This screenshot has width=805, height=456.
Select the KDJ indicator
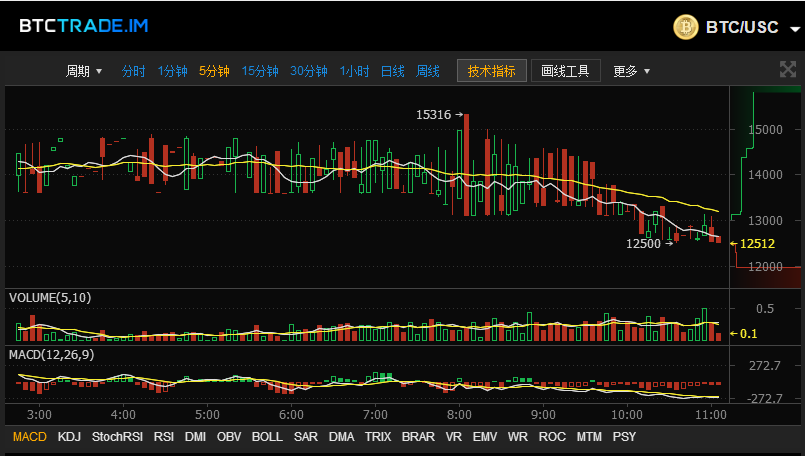click(x=69, y=437)
